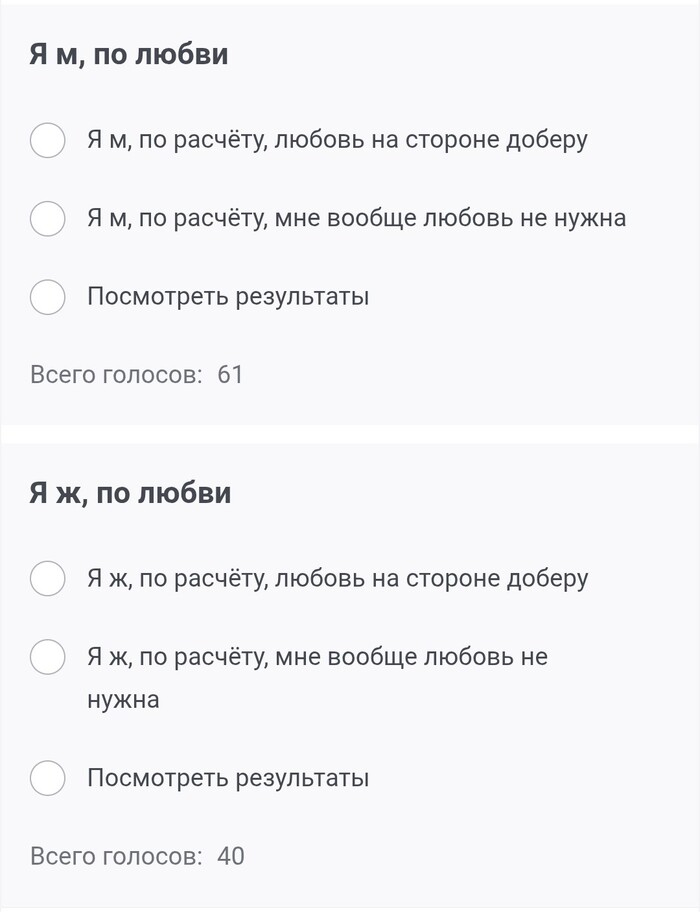Click the radio circle beside the first male option
This screenshot has width=700, height=912.
coord(47,141)
